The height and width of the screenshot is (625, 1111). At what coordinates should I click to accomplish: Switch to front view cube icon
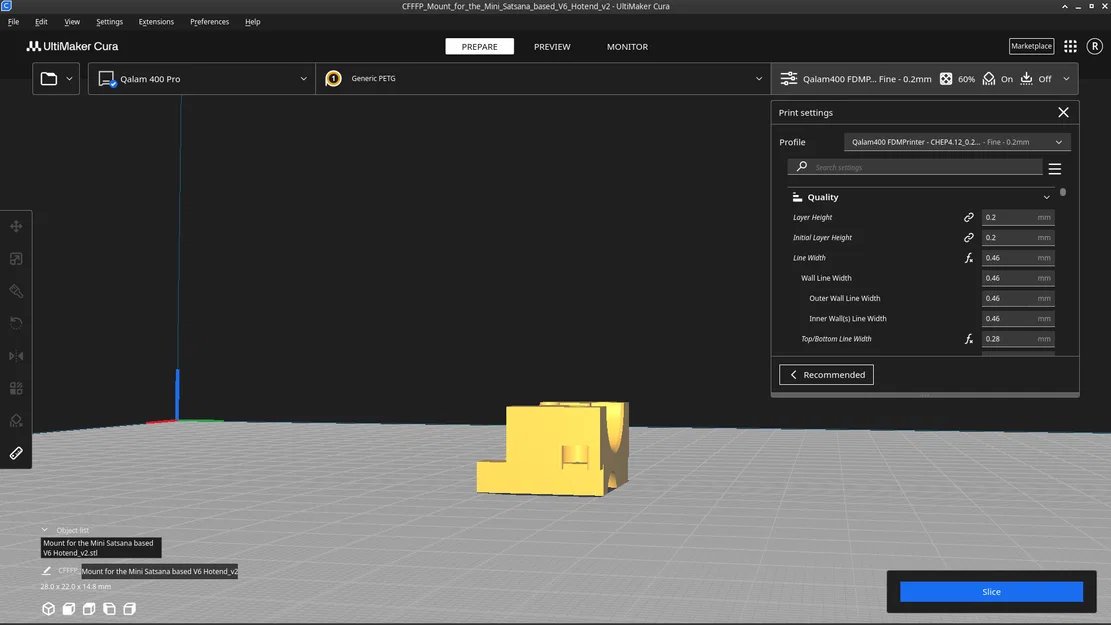[x=69, y=609]
